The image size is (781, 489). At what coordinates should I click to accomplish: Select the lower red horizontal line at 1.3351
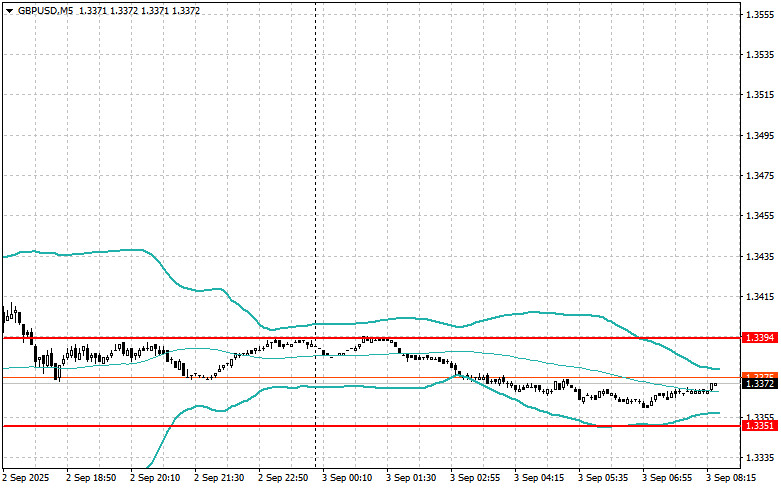point(371,426)
